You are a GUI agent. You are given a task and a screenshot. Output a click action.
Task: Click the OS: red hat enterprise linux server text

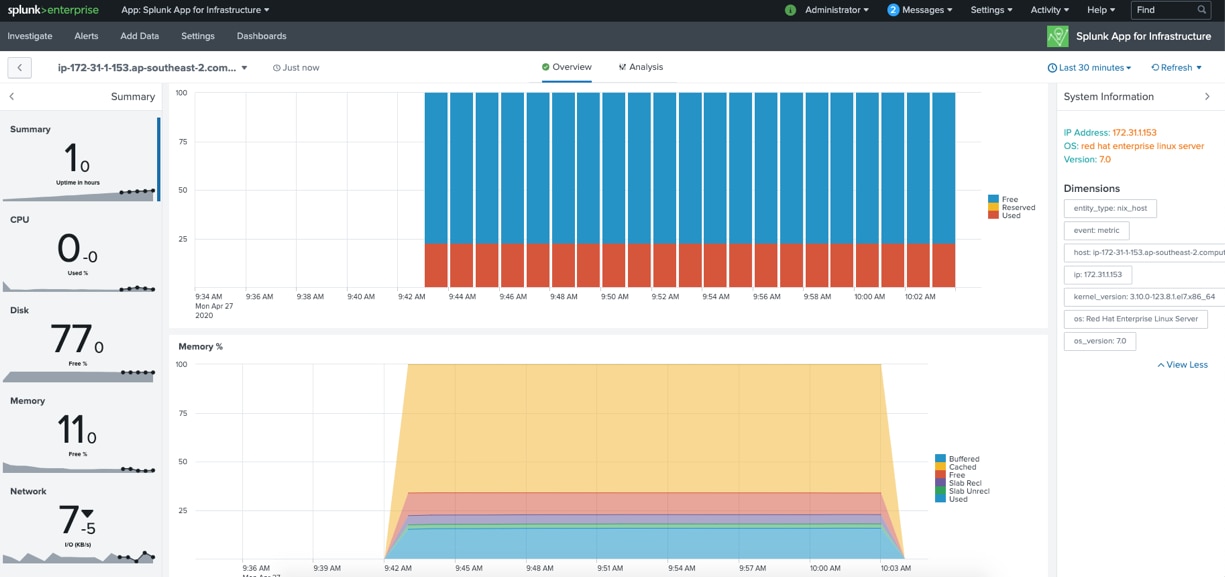pyautogui.click(x=1134, y=146)
